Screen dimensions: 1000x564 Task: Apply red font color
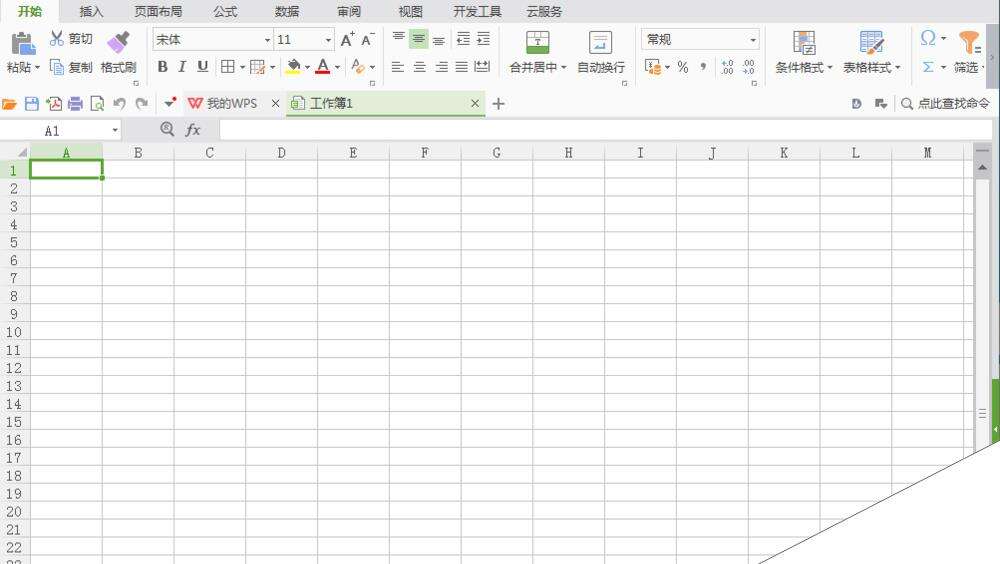(x=323, y=66)
